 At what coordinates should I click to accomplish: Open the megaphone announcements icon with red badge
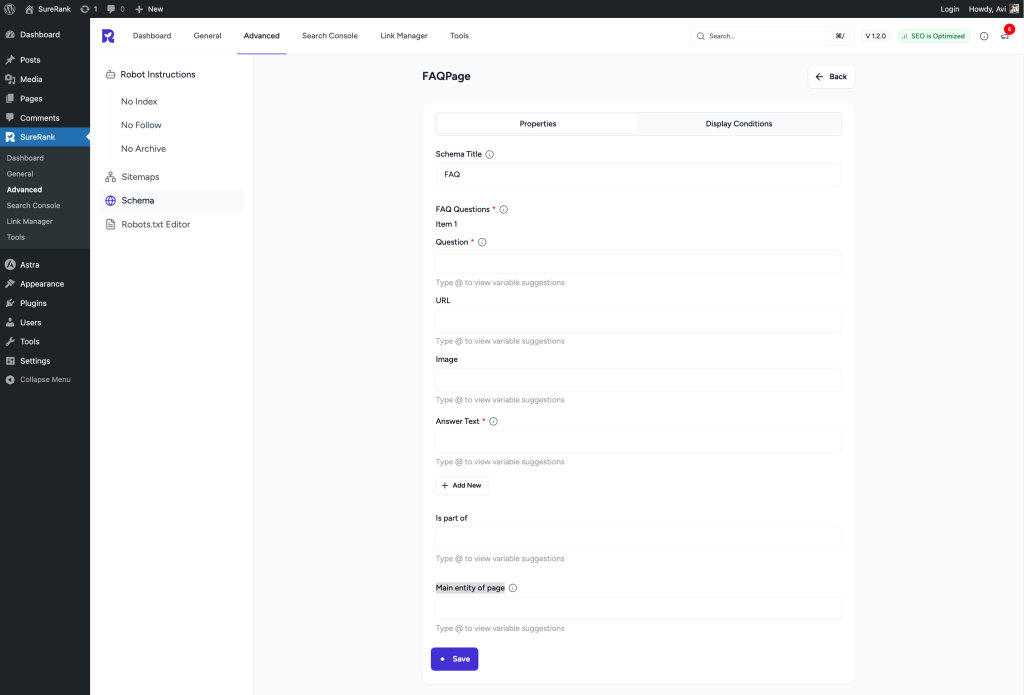pyautogui.click(x=1004, y=35)
